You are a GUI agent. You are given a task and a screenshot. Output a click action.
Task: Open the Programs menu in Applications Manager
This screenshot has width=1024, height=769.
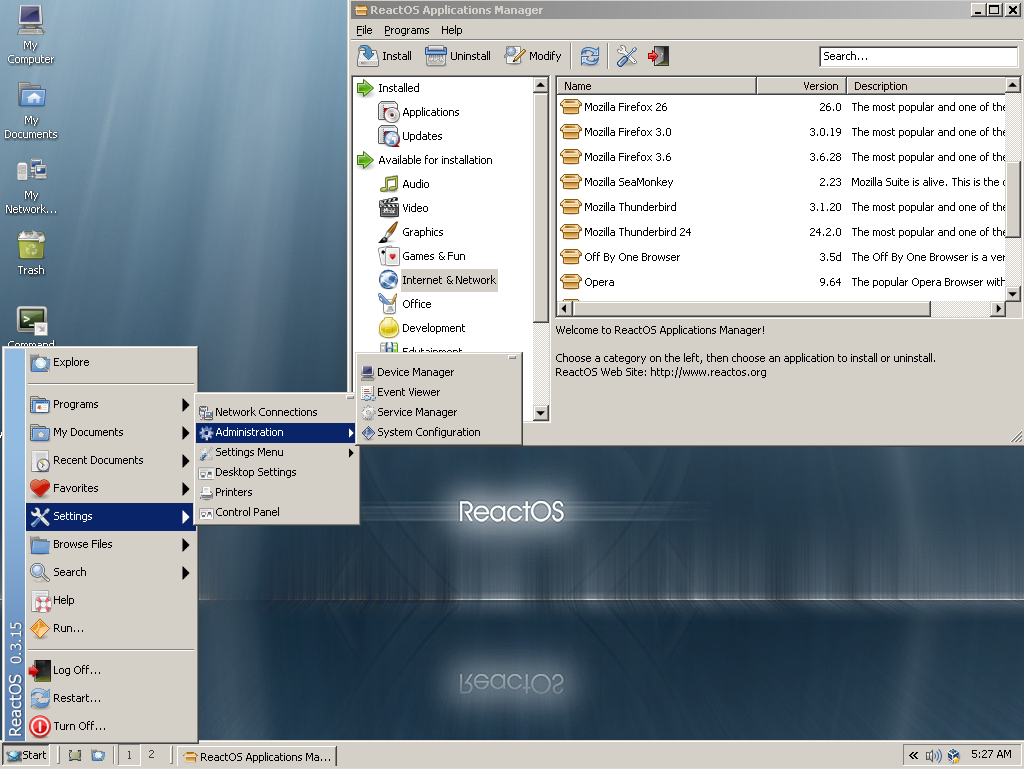[406, 30]
